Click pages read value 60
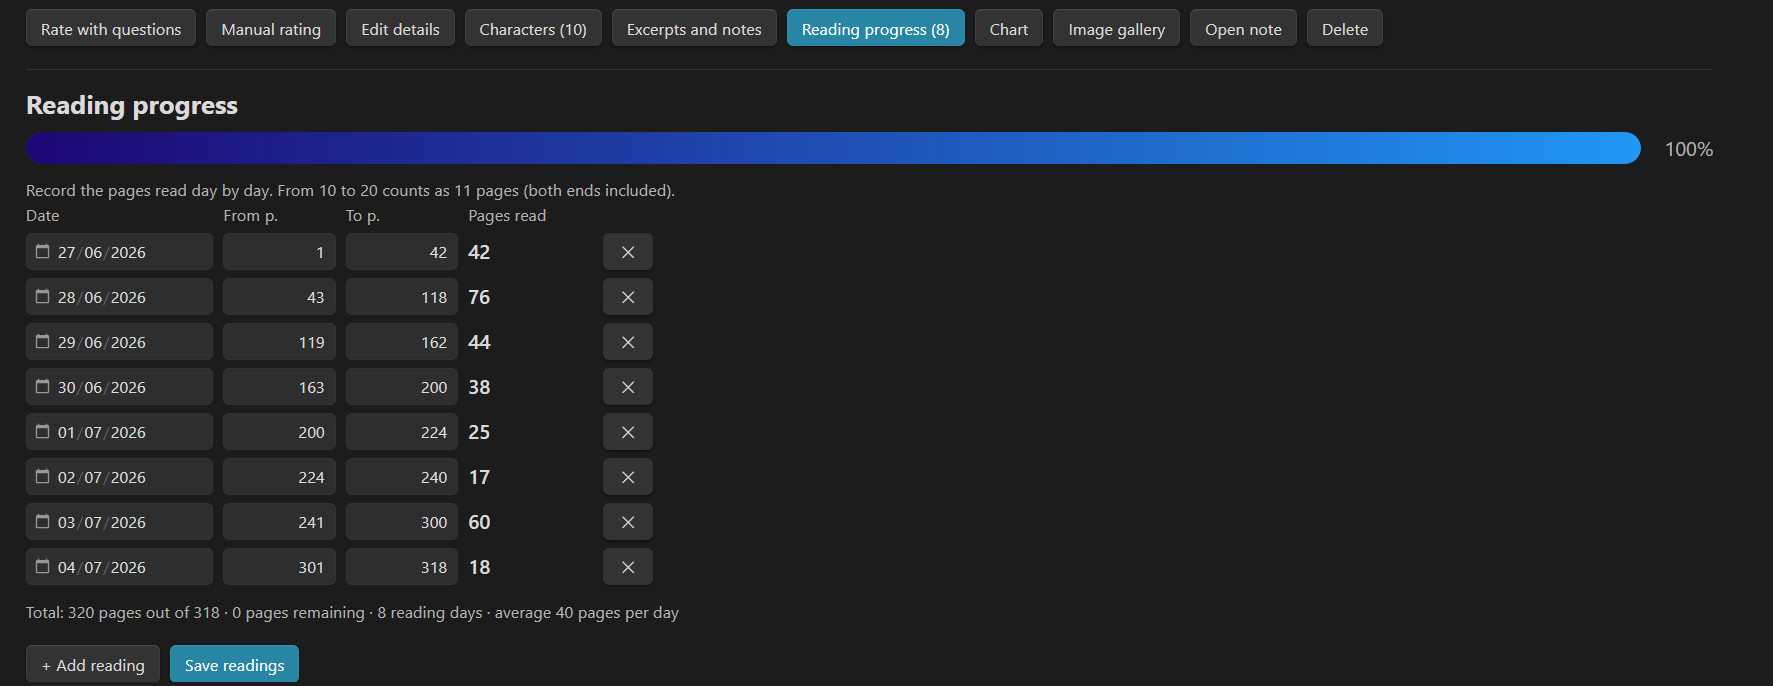Screen dimensions: 1773x686 pyautogui.click(x=479, y=522)
